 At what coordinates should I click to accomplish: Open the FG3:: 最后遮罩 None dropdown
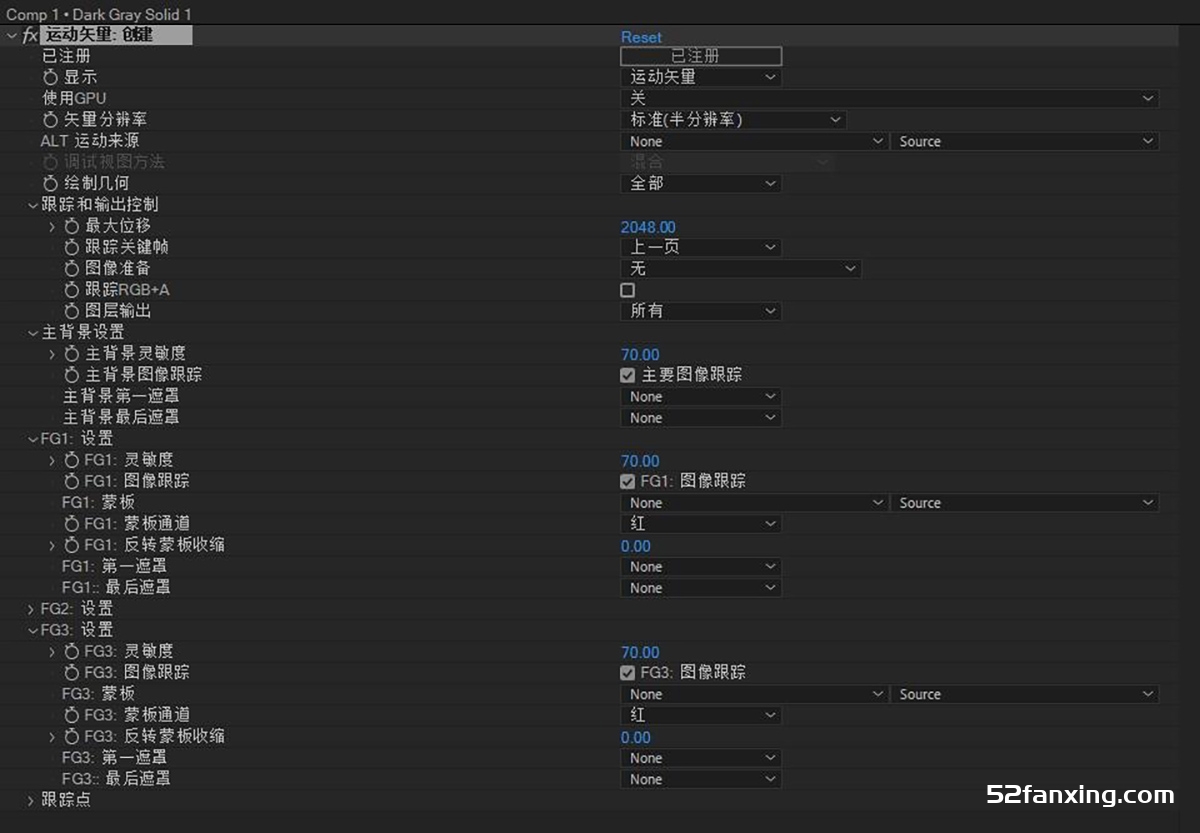pos(701,779)
